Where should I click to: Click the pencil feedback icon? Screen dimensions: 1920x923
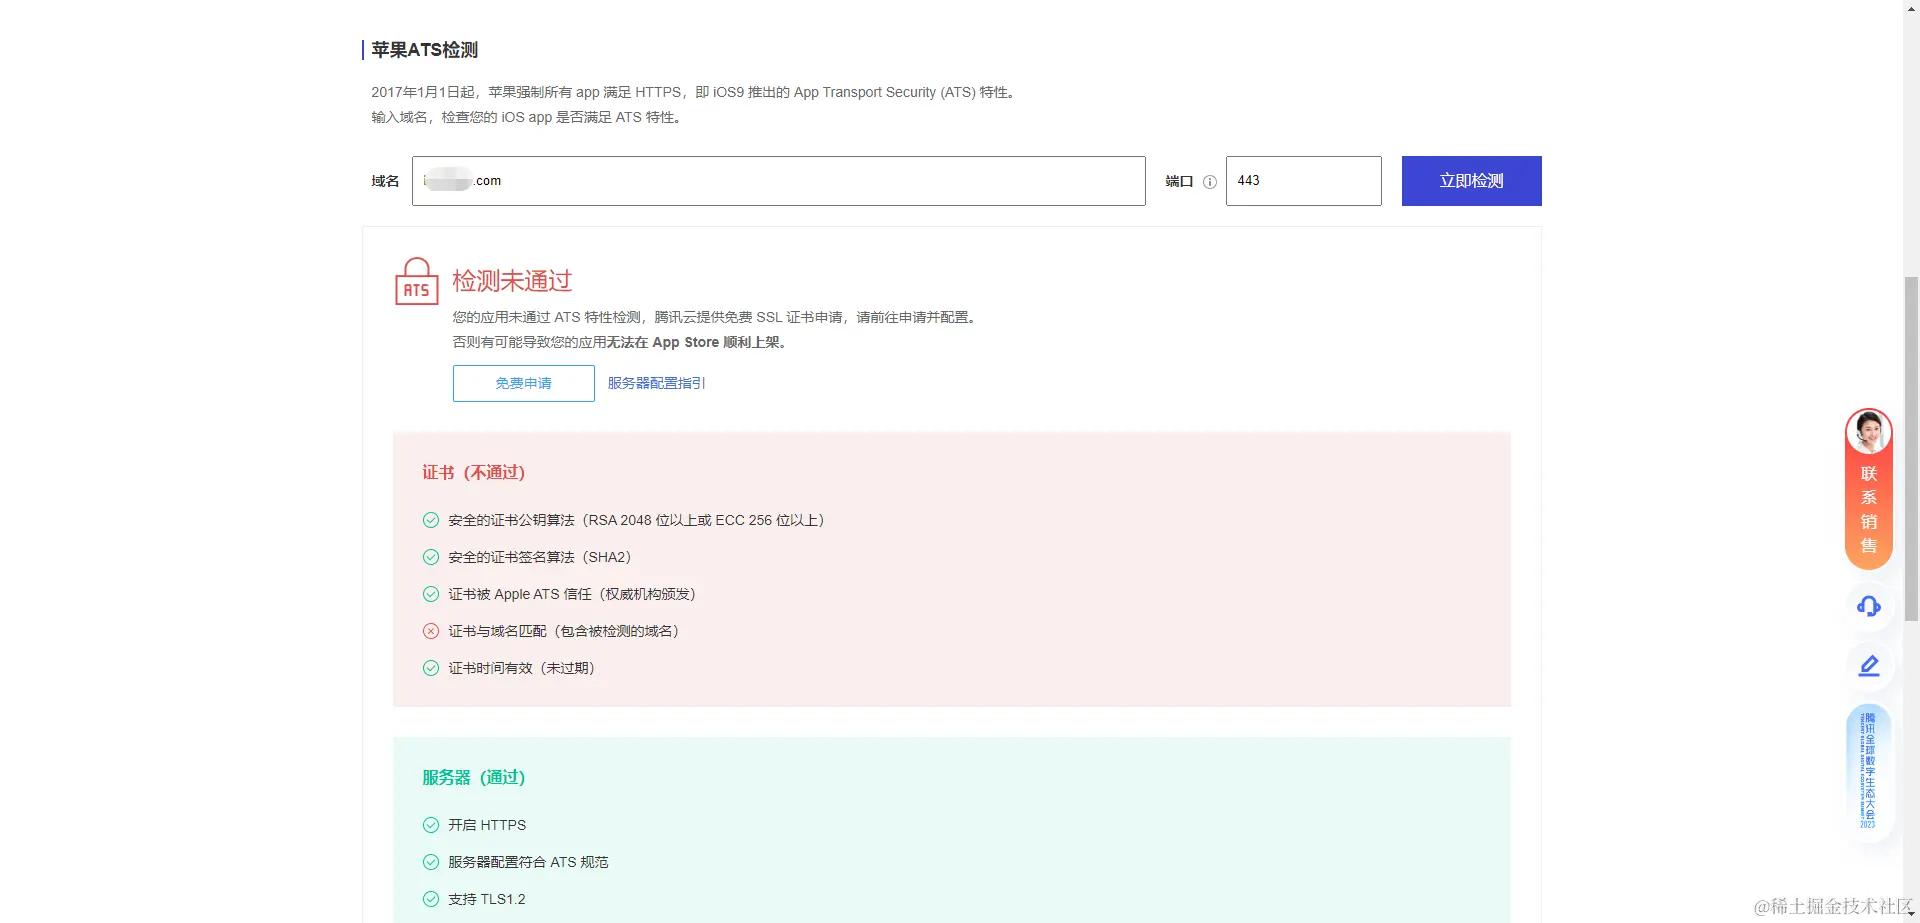1868,666
